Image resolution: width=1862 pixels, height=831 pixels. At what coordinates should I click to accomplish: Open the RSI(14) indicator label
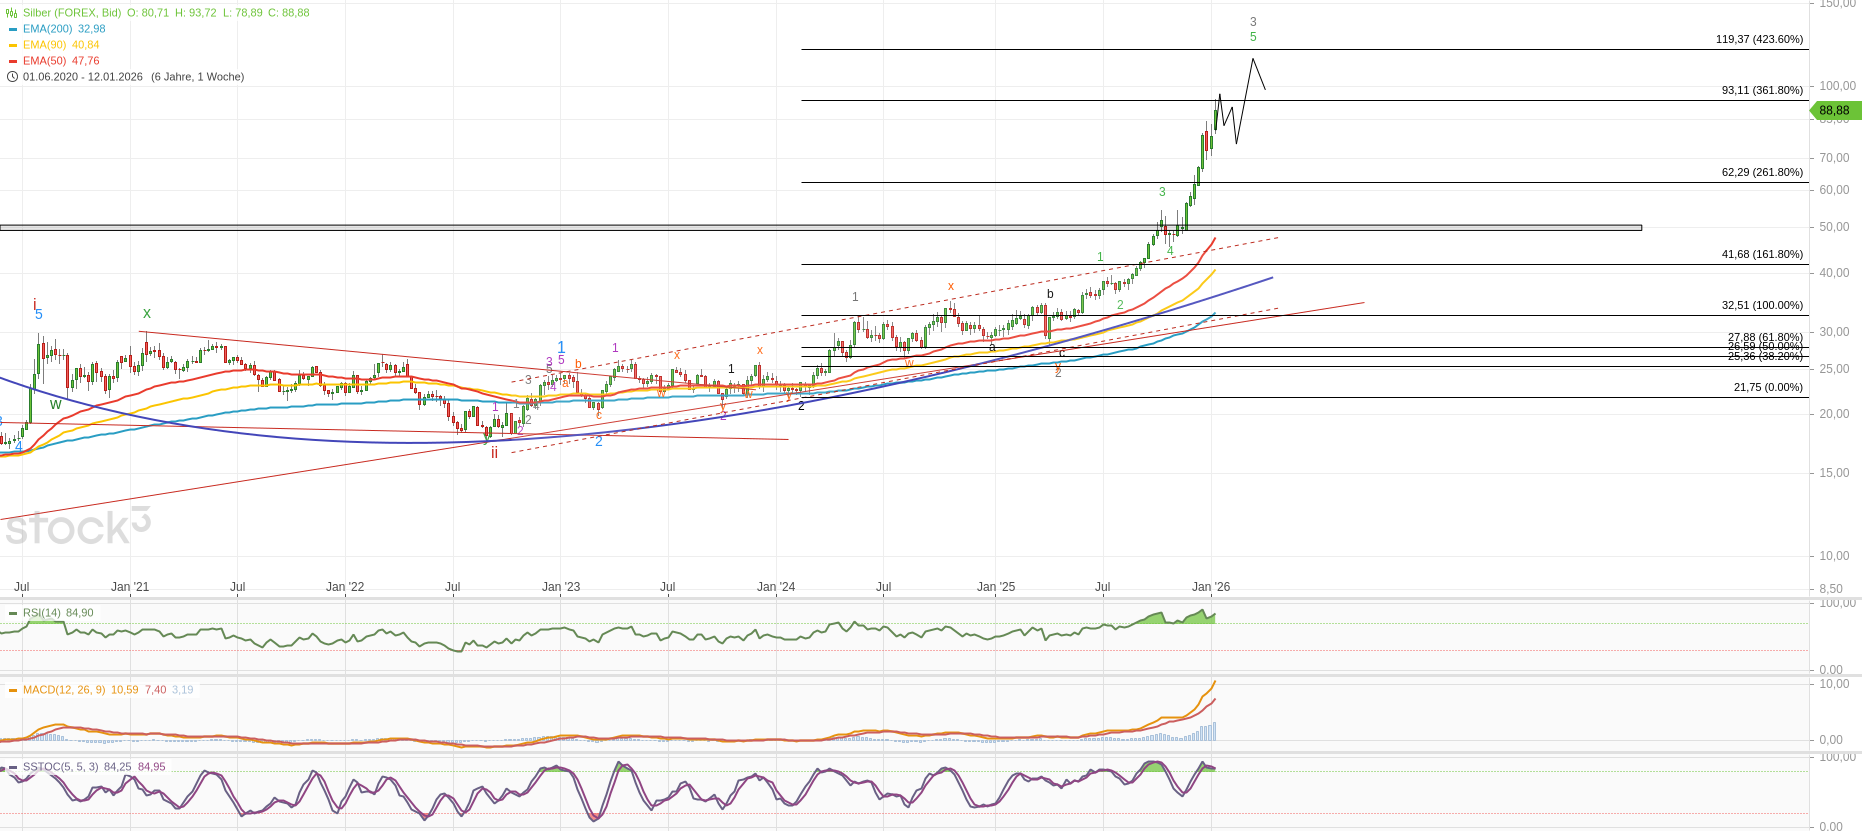click(42, 613)
